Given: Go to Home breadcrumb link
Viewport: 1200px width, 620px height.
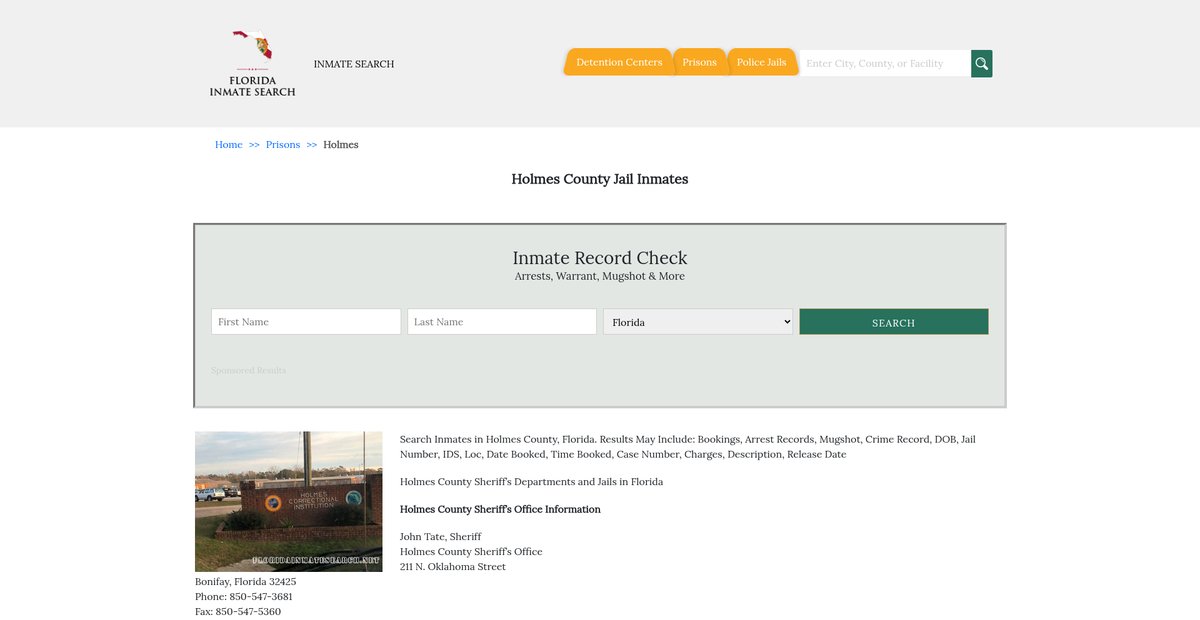Looking at the screenshot, I should tap(229, 145).
